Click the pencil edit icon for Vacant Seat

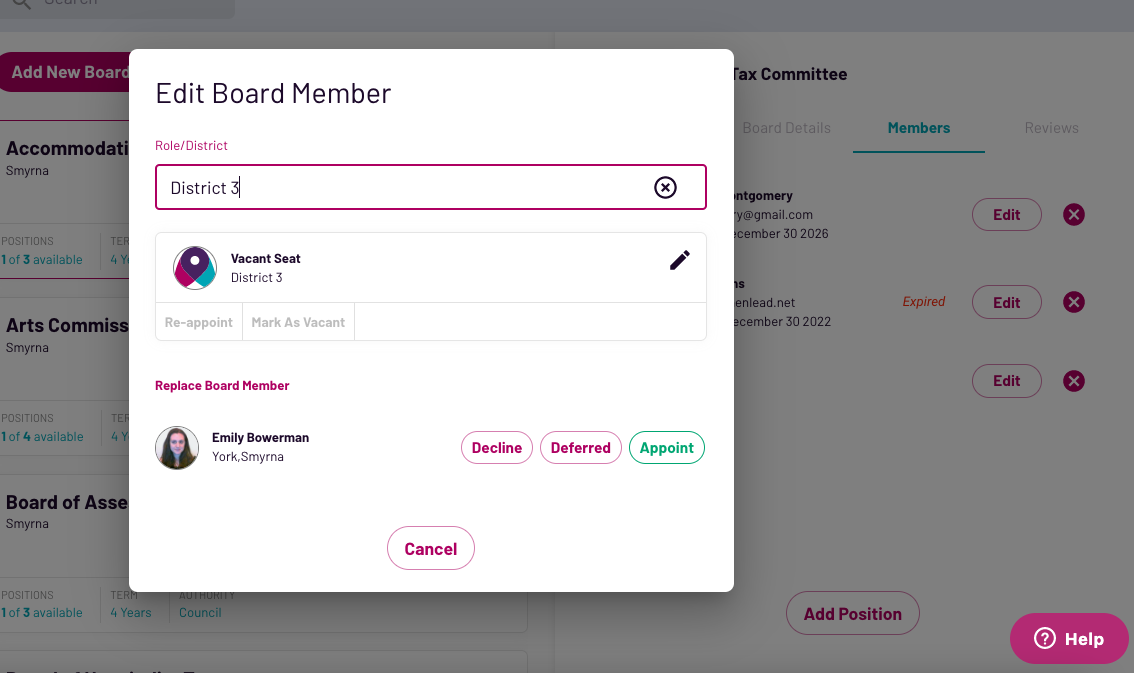[x=680, y=260]
